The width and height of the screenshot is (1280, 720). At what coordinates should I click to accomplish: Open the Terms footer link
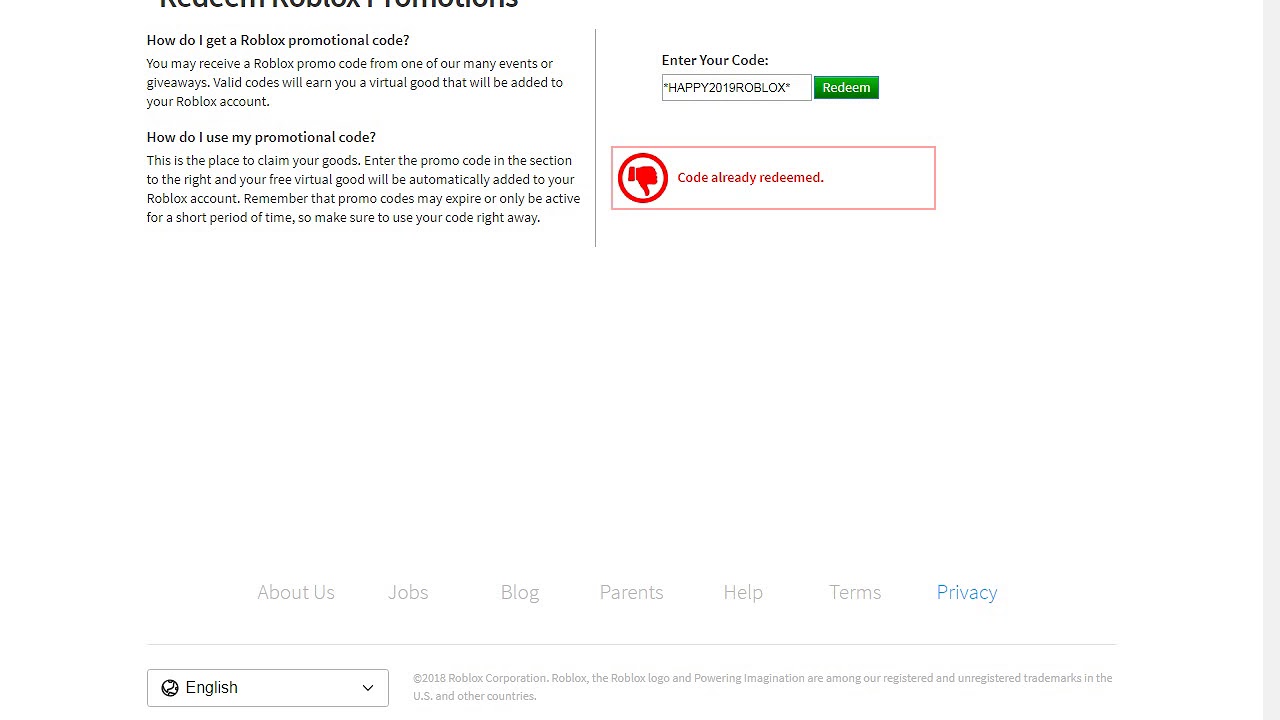click(855, 592)
